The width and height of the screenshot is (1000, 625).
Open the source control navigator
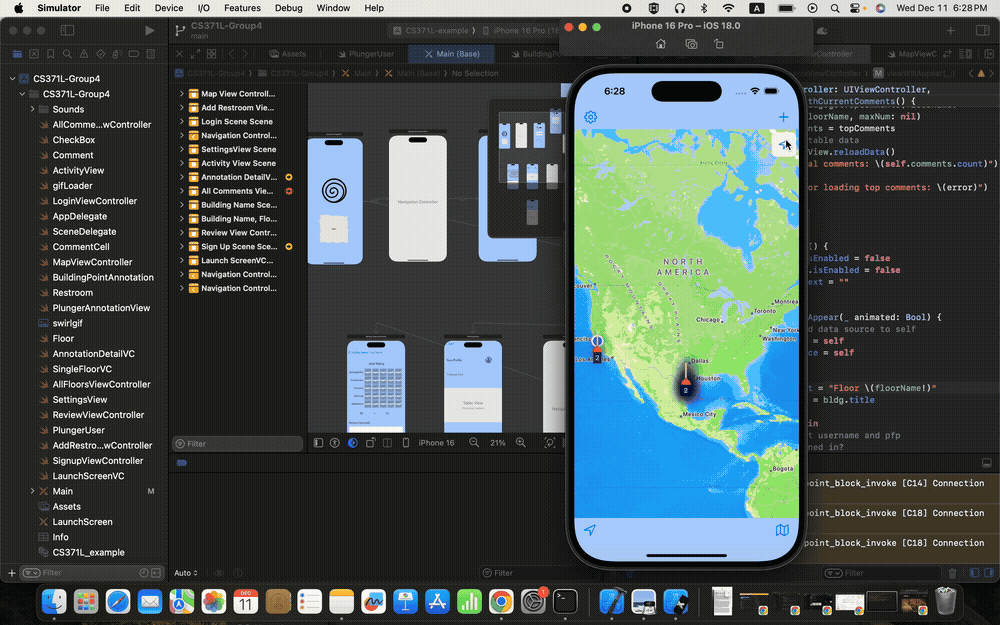[34, 54]
